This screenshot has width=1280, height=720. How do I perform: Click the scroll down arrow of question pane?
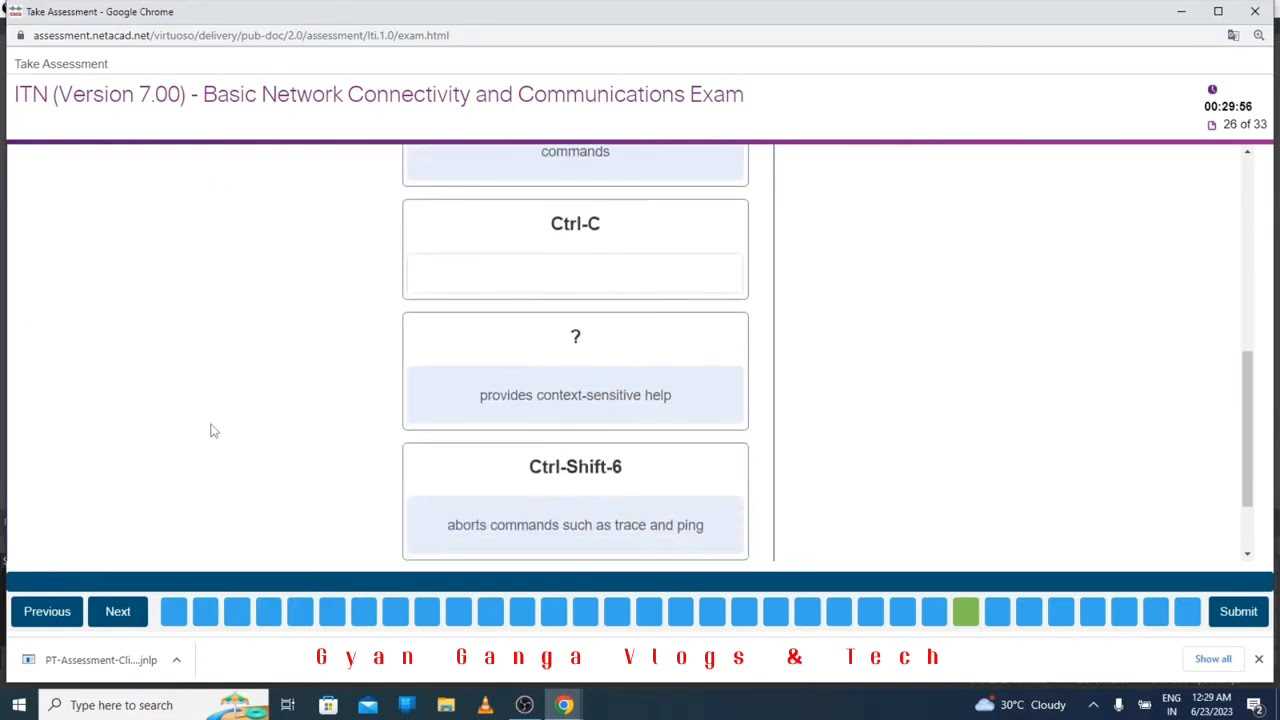click(x=1247, y=554)
